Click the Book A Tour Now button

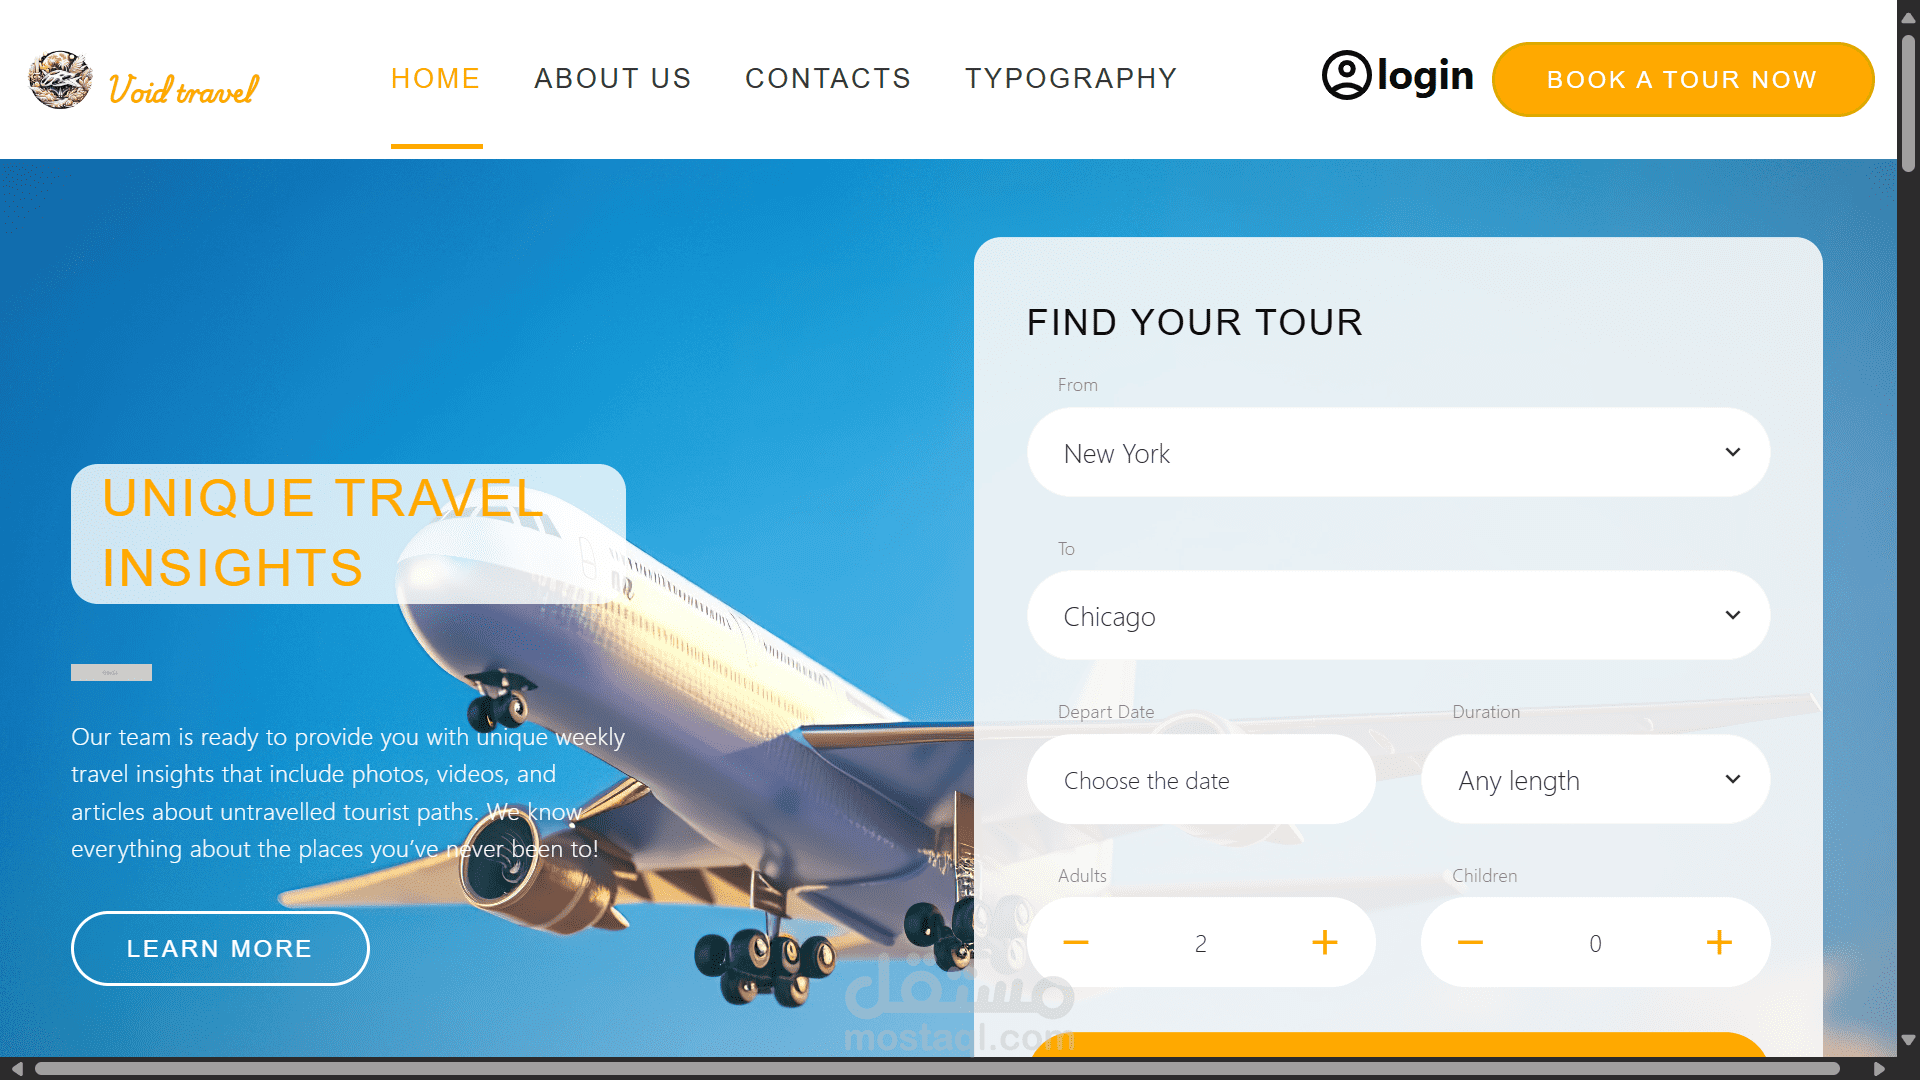[1683, 79]
